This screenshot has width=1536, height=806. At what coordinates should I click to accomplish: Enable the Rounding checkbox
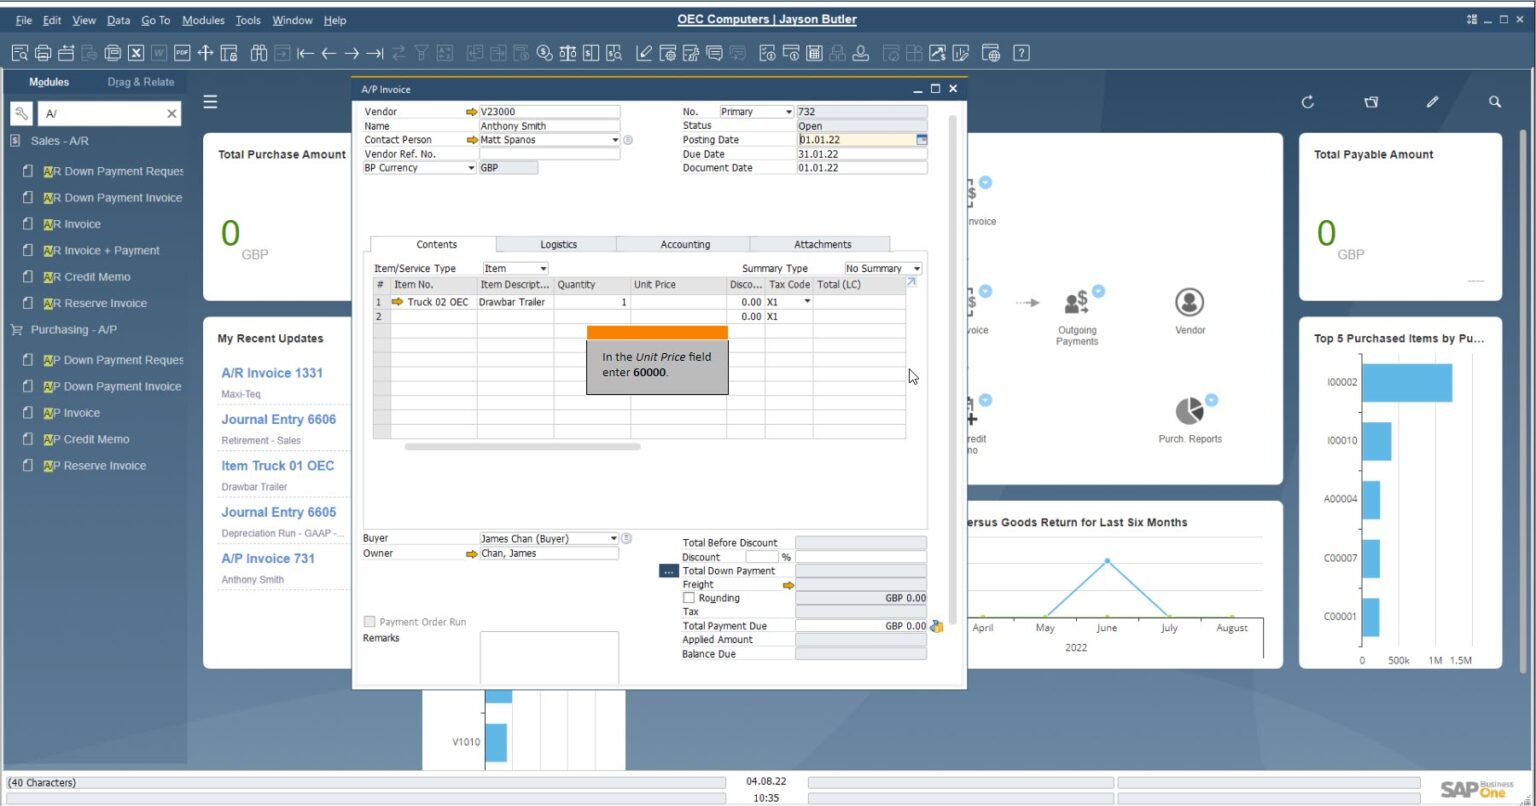click(x=689, y=597)
